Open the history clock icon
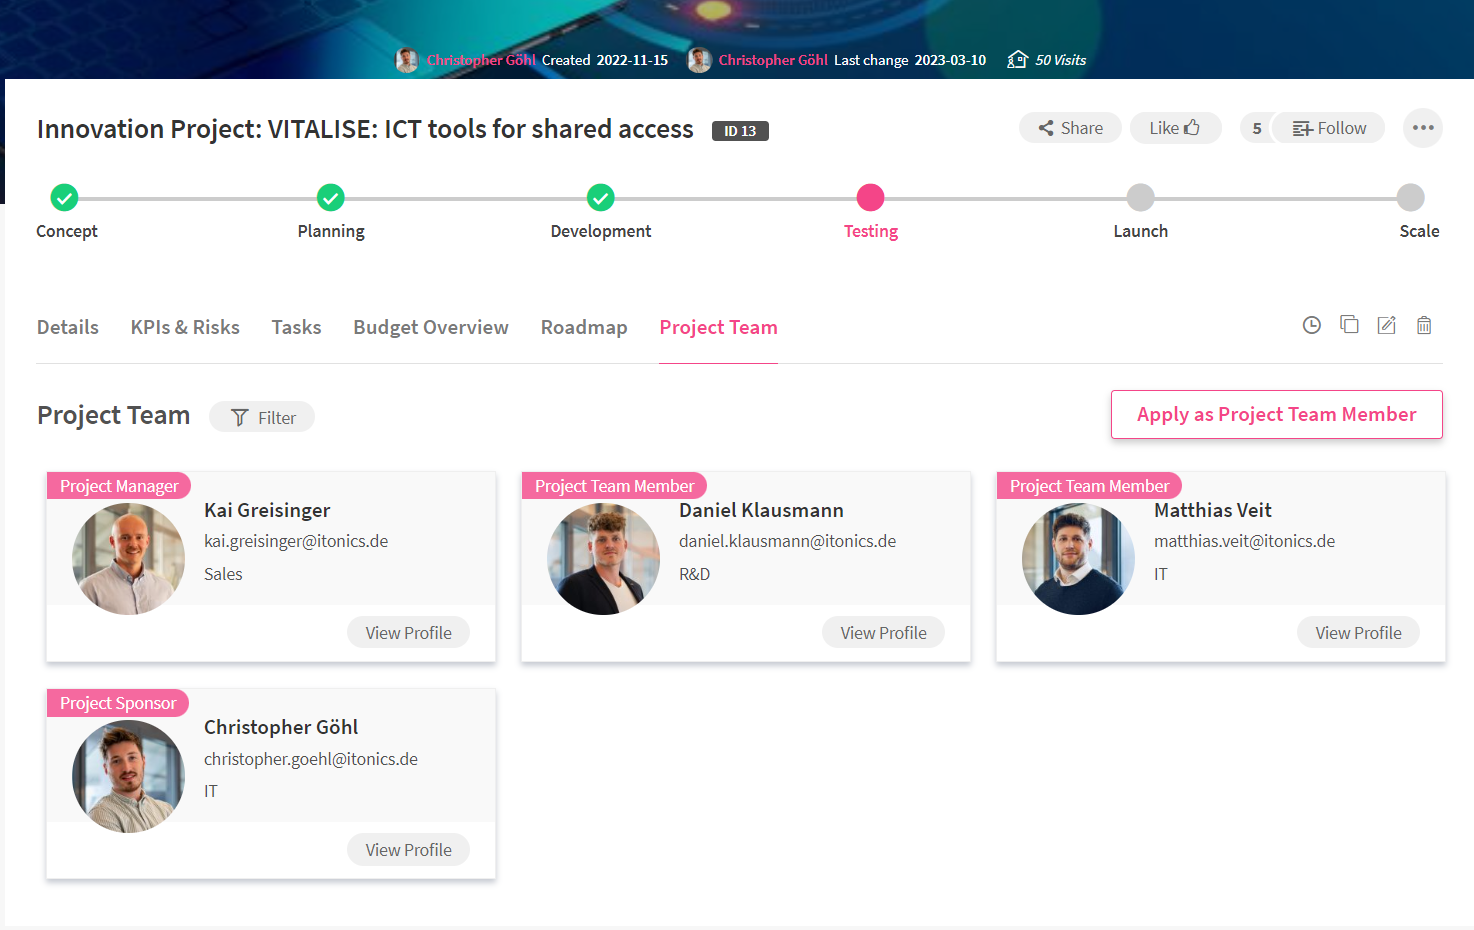This screenshot has width=1474, height=930. (x=1312, y=325)
